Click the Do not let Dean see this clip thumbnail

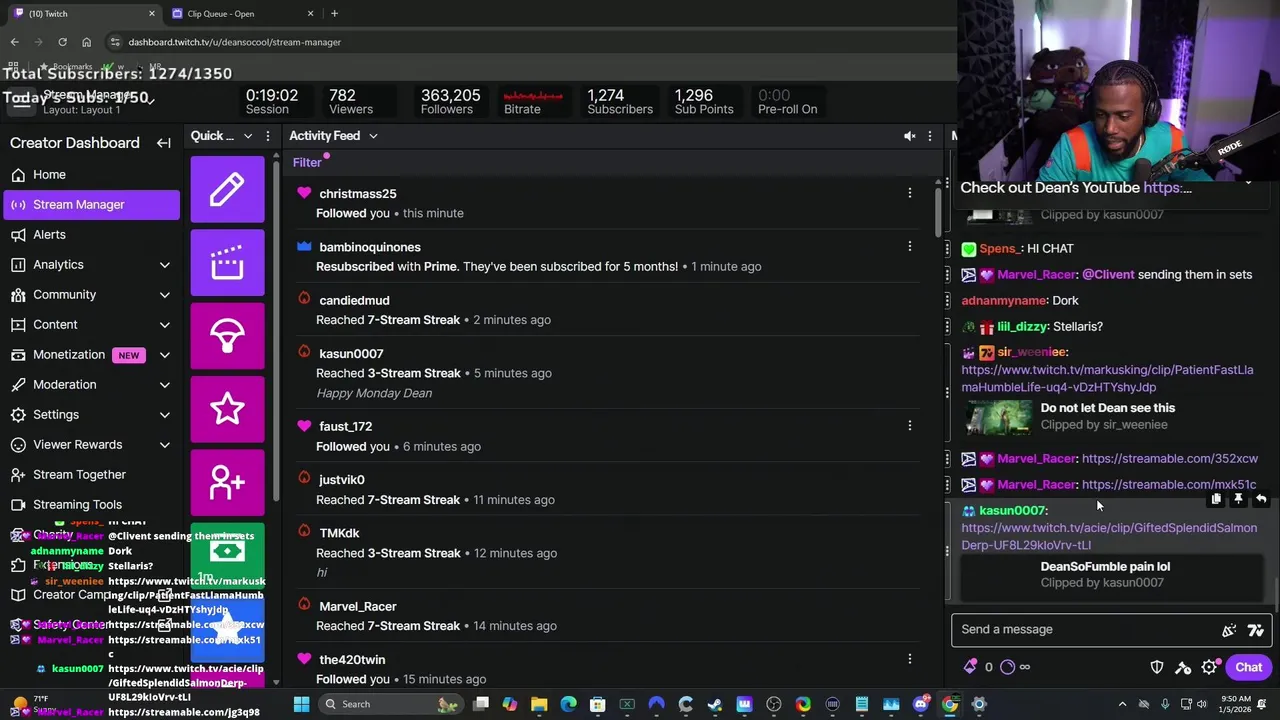998,416
